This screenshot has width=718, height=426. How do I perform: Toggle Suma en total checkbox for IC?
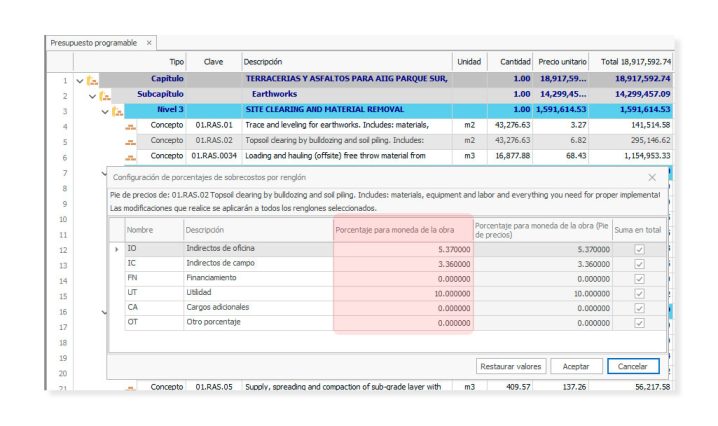point(639,264)
